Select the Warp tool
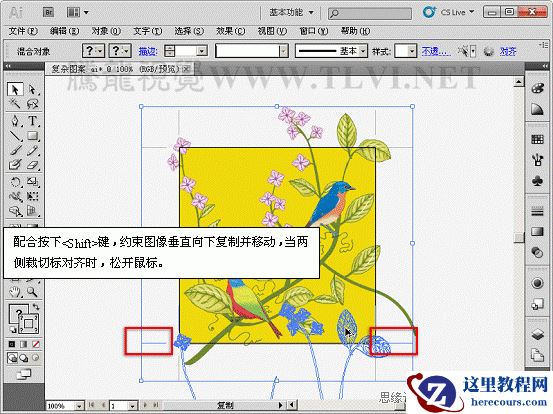The width and height of the screenshot is (553, 414). click(15, 196)
